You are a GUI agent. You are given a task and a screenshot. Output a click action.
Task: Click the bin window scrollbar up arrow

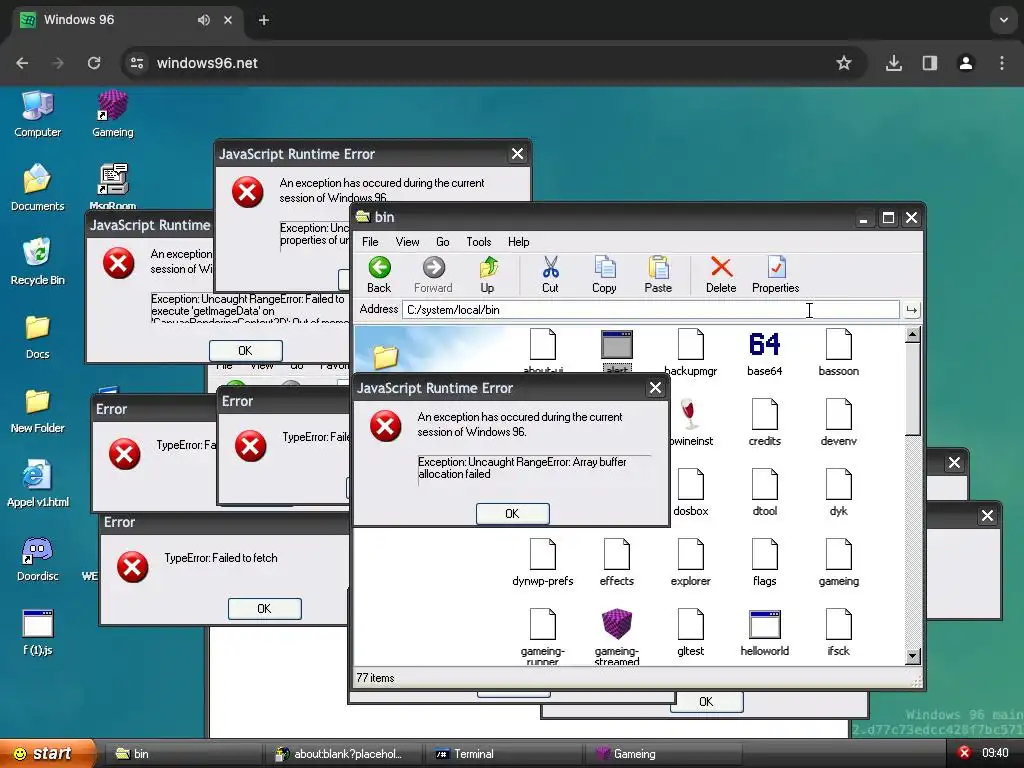click(913, 335)
